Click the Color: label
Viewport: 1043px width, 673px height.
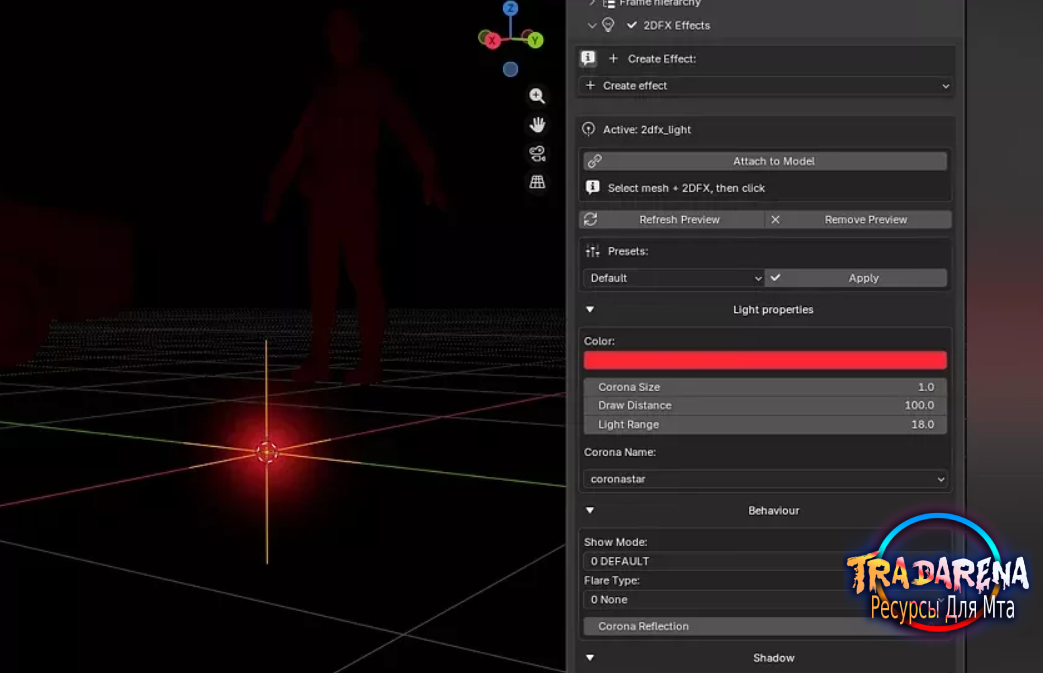click(x=599, y=341)
